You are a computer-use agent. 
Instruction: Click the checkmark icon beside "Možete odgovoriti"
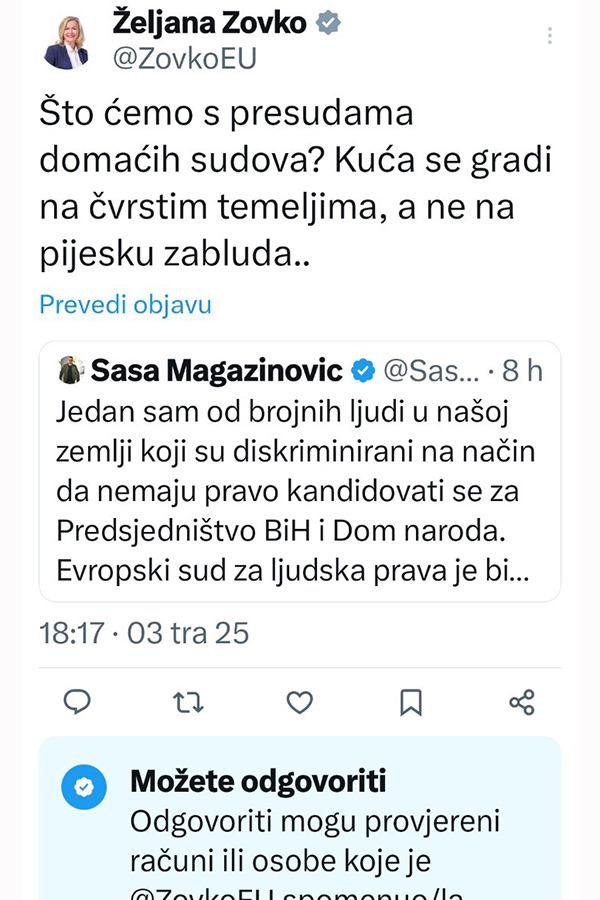[84, 787]
